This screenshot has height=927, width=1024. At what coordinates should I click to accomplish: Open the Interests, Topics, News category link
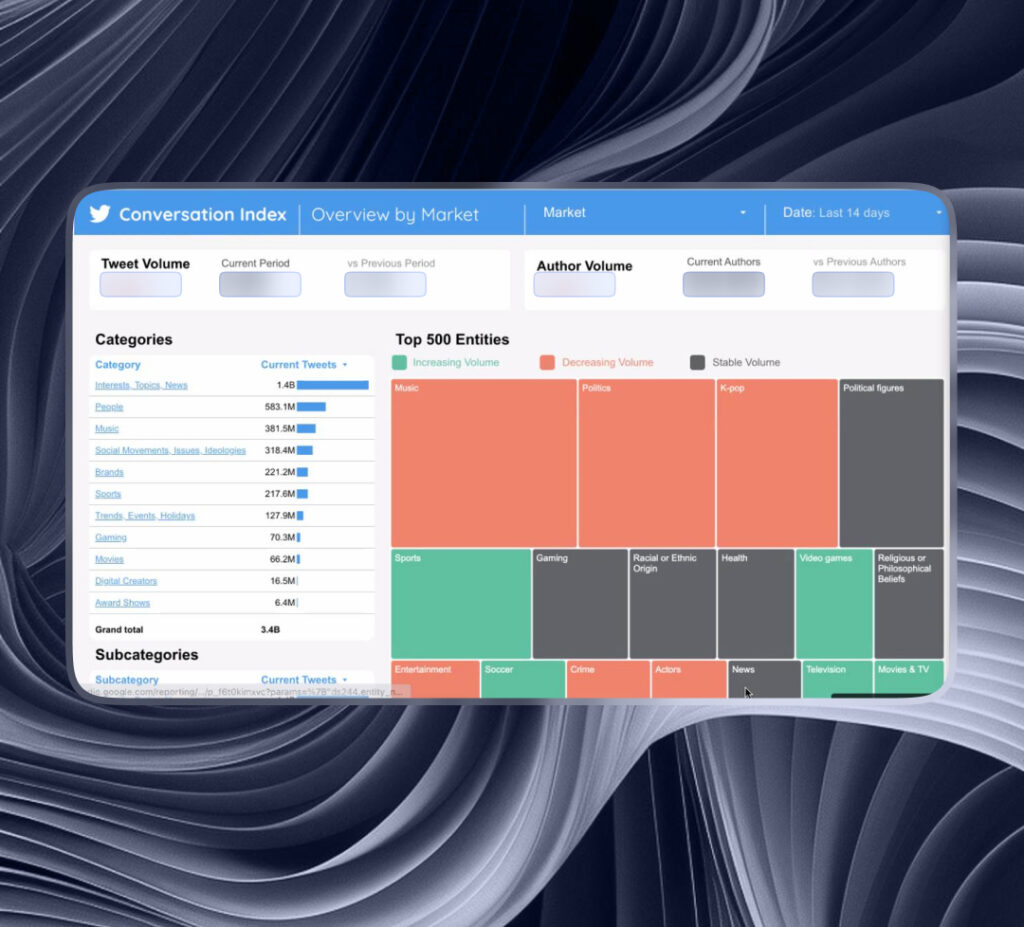pyautogui.click(x=141, y=385)
